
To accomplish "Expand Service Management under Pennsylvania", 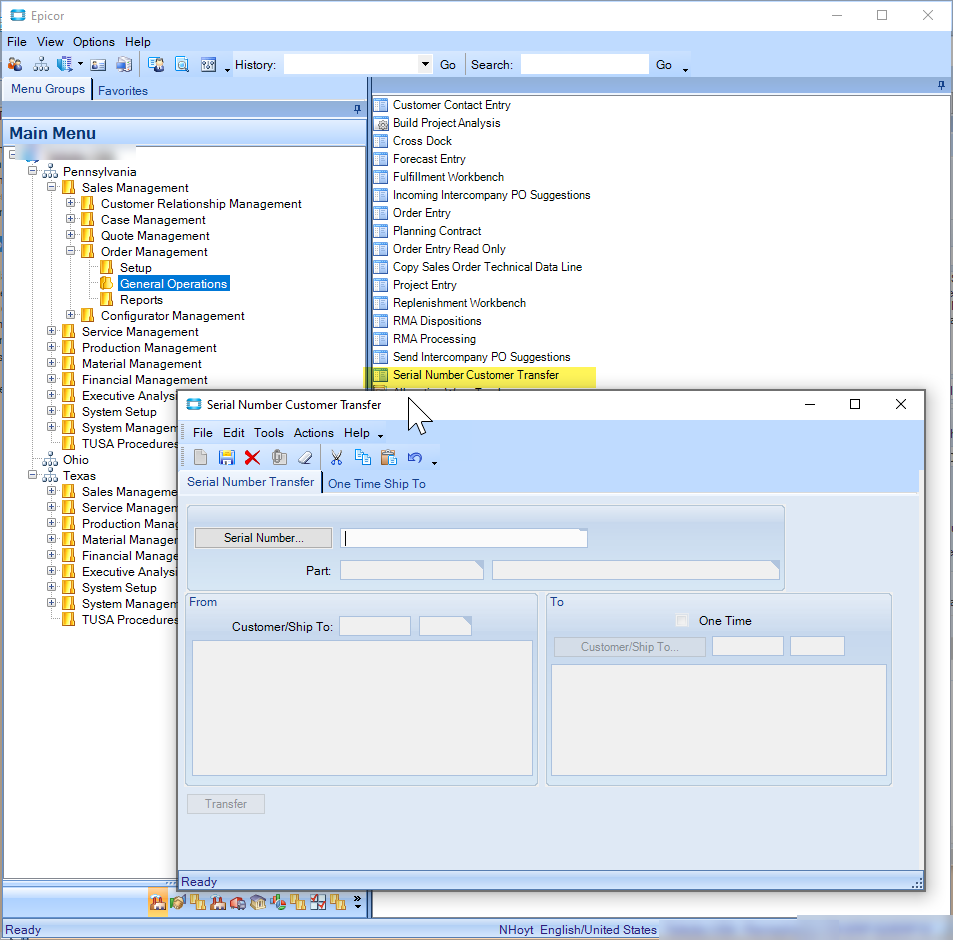I will pyautogui.click(x=52, y=331).
